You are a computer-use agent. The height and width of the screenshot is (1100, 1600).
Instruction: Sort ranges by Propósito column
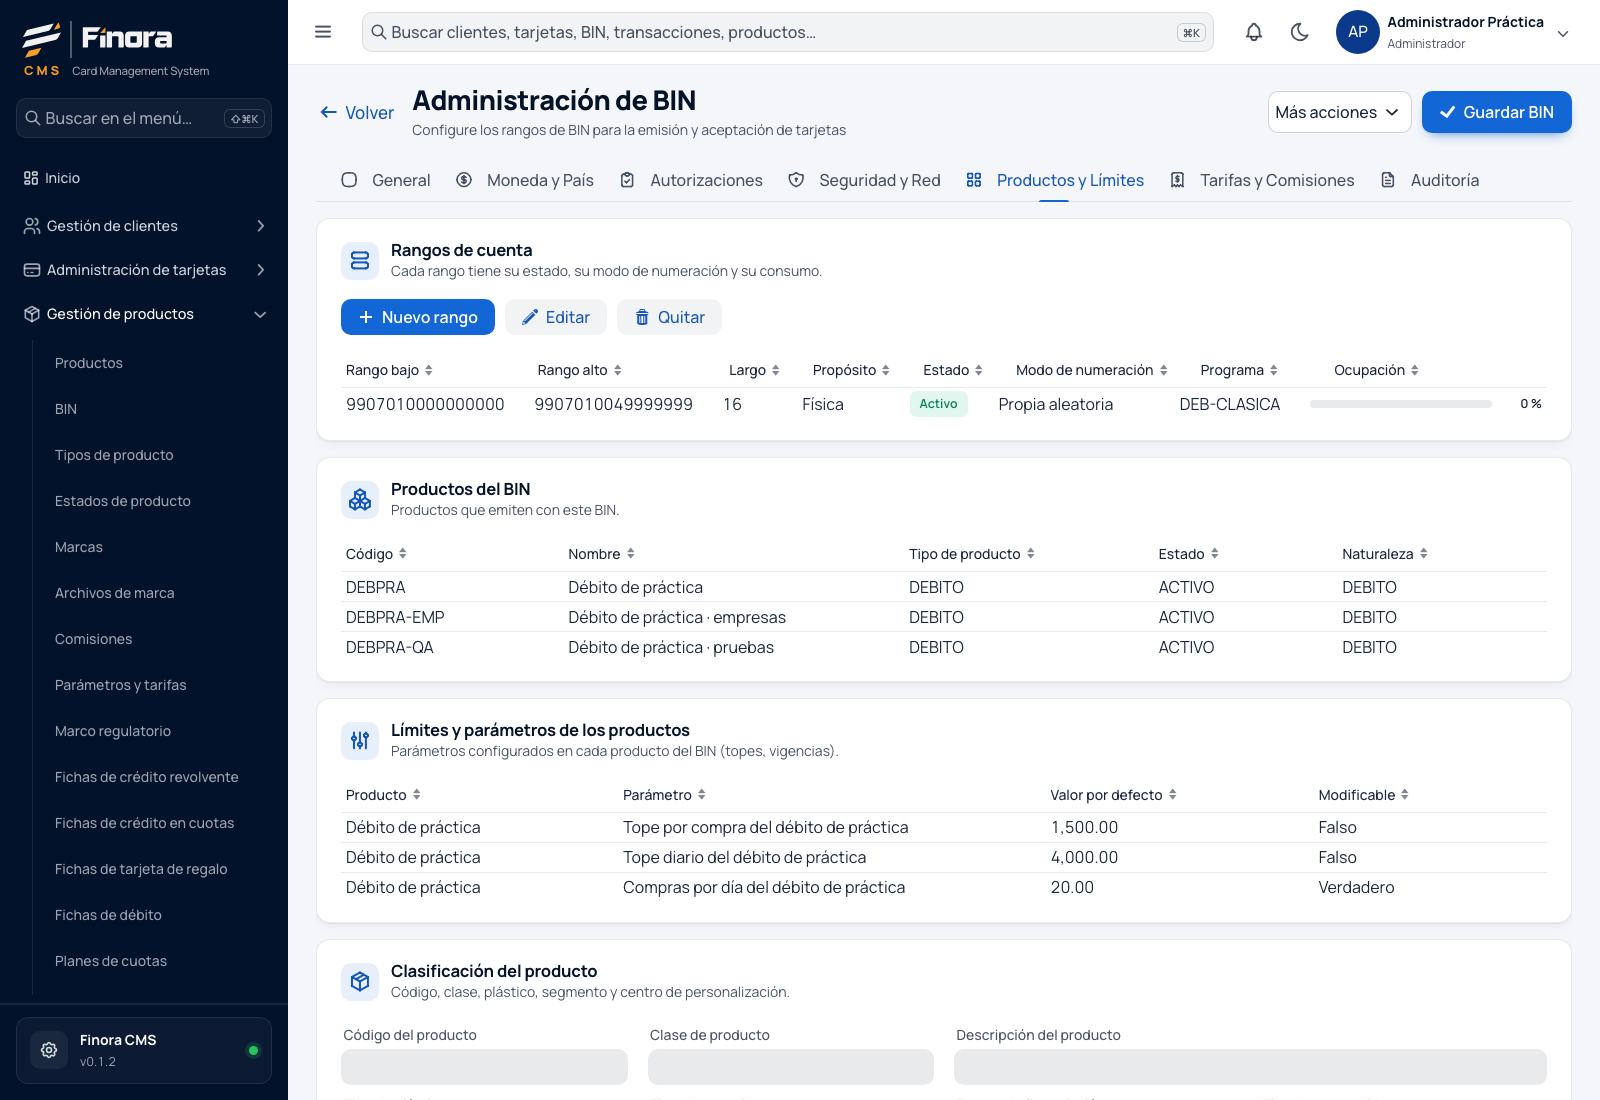(851, 370)
